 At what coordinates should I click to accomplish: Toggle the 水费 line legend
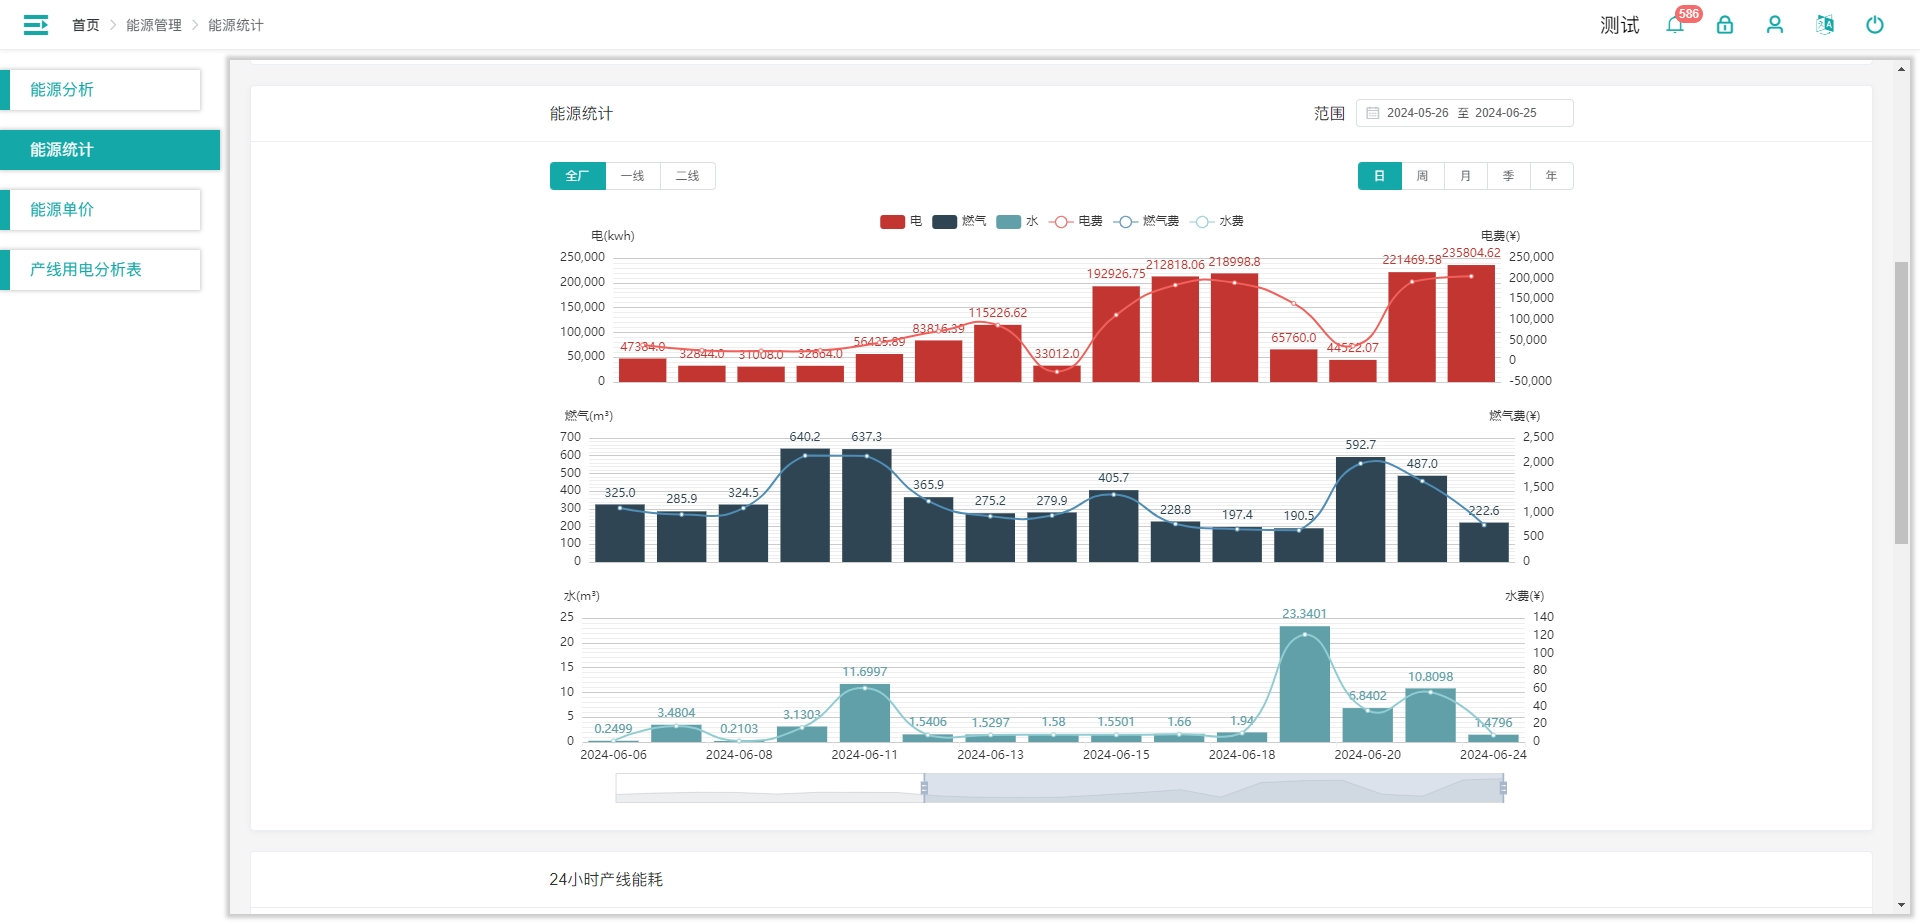tap(1217, 221)
